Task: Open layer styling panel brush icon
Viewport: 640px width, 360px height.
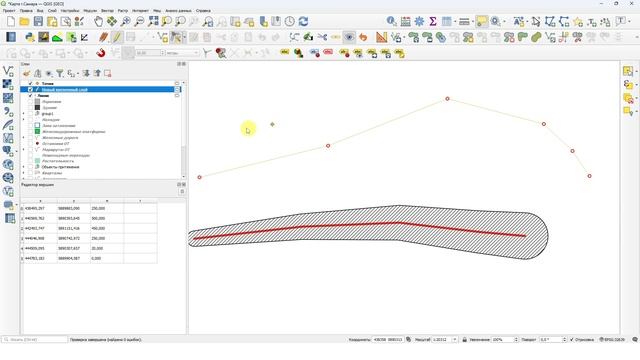Action: tap(27, 73)
